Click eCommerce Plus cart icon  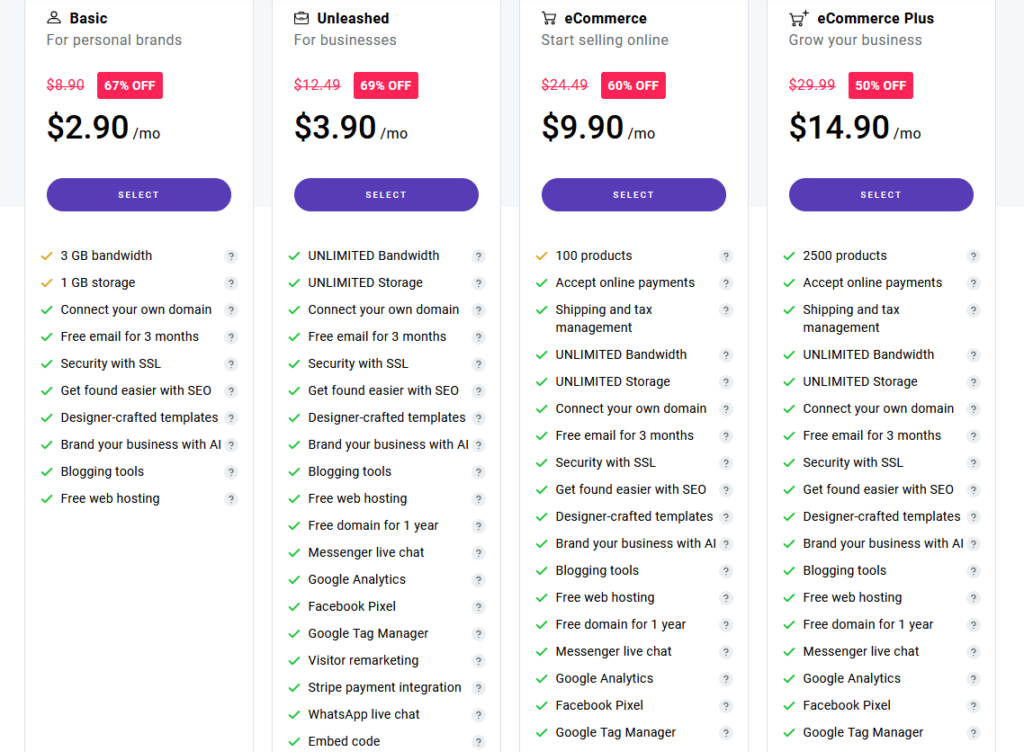[798, 18]
